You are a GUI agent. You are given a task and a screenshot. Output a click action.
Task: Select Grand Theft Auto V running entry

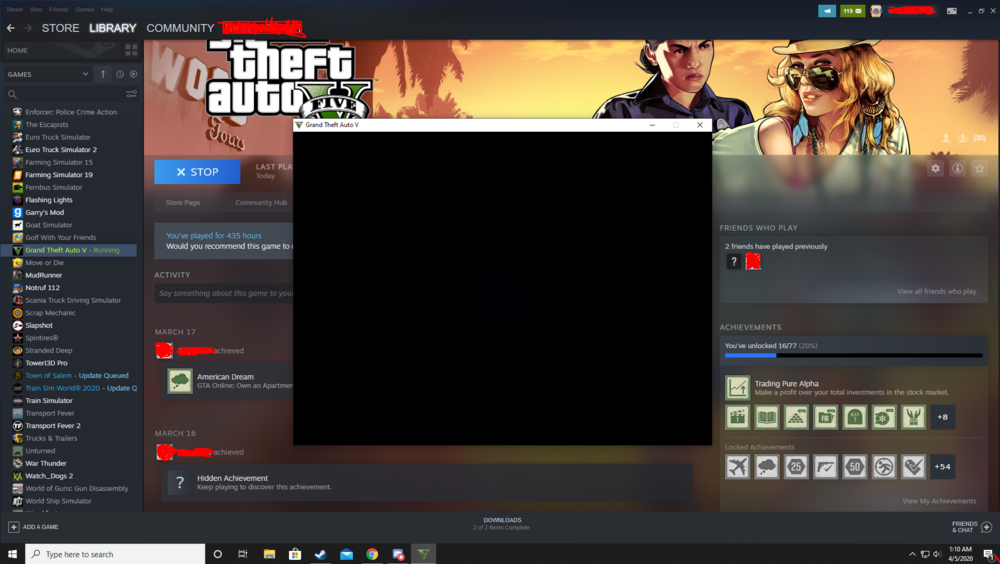[x=70, y=250]
